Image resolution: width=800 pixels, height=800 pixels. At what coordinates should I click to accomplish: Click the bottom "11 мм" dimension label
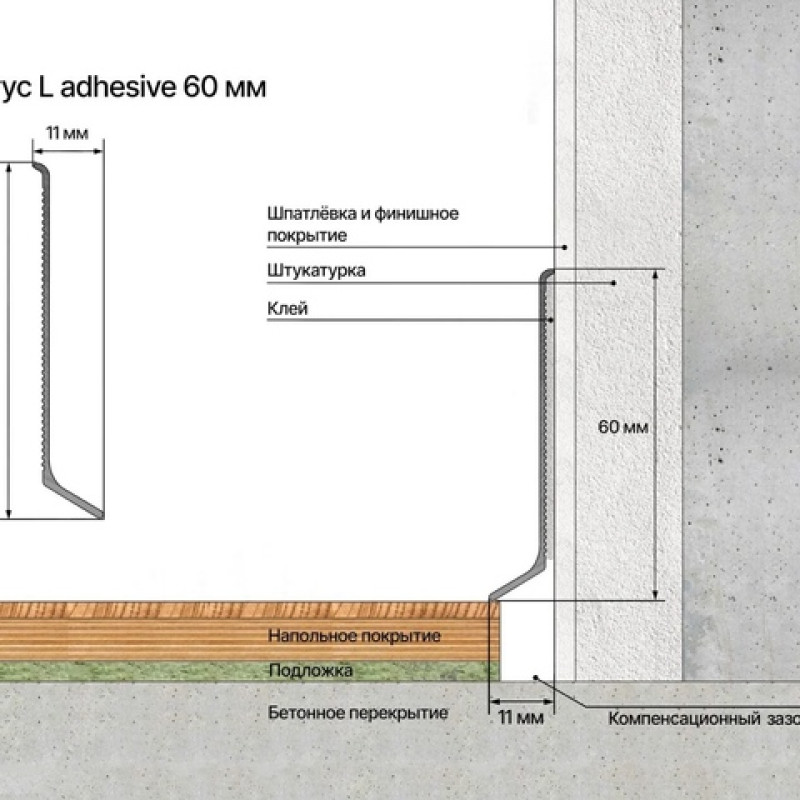[518, 717]
